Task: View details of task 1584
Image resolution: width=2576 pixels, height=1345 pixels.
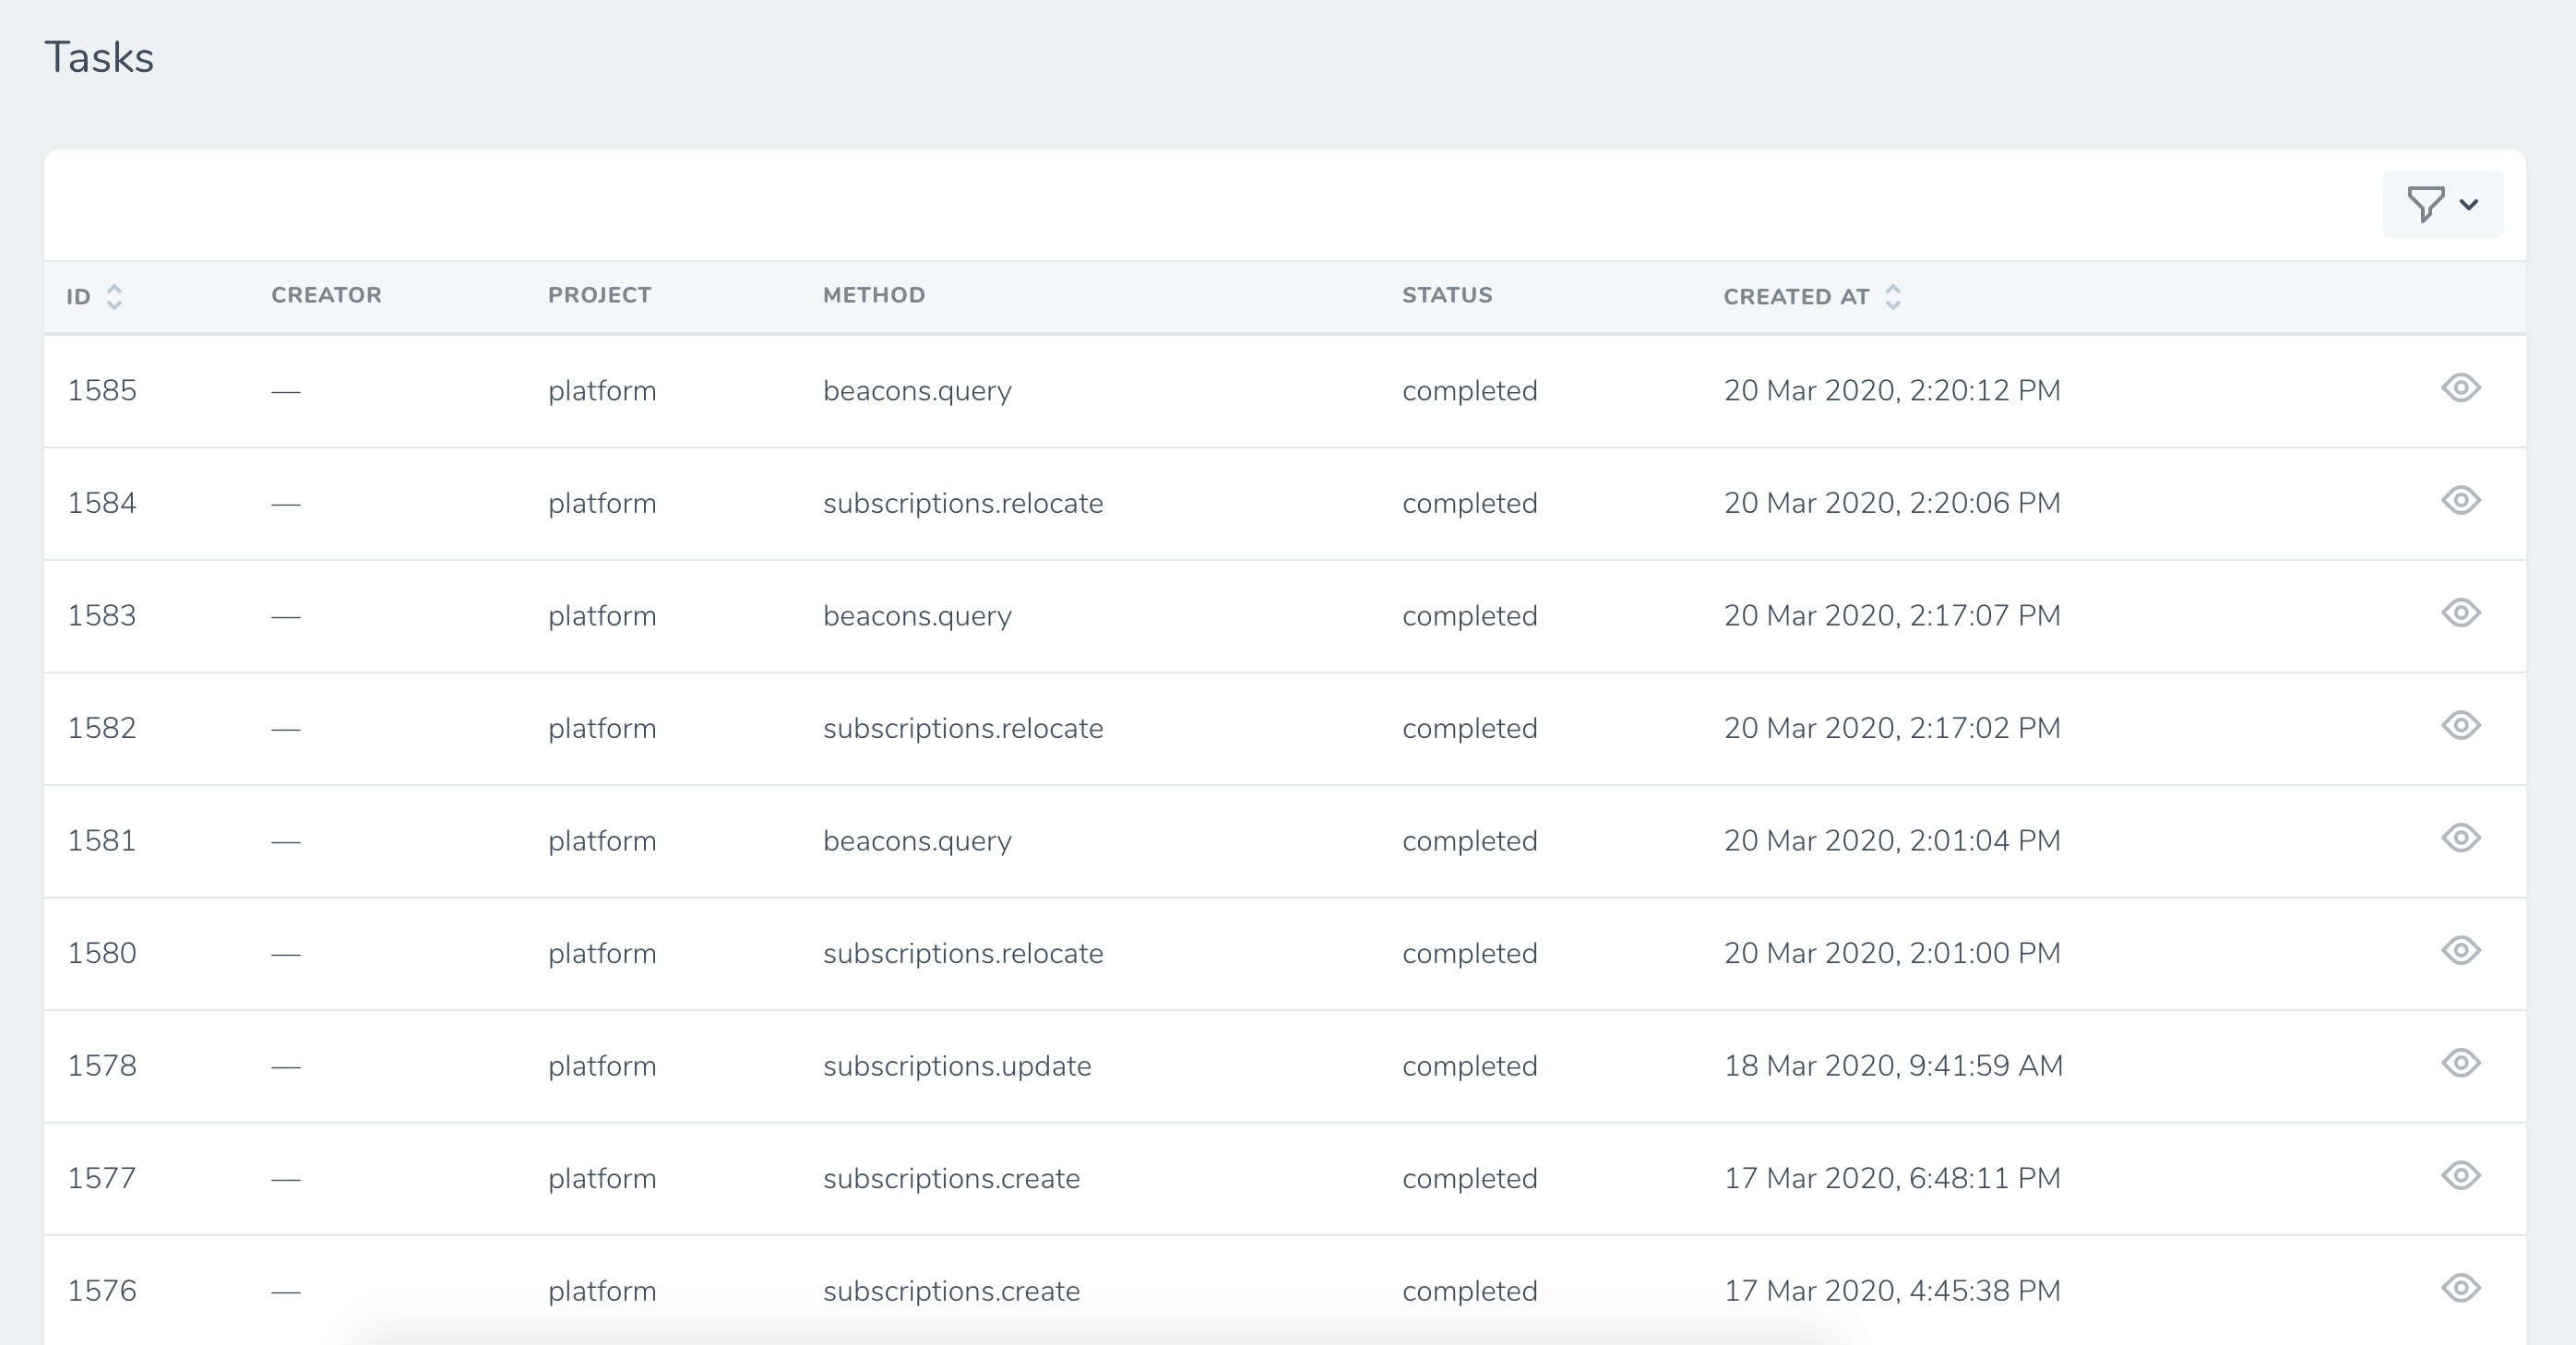Action: click(x=2461, y=502)
